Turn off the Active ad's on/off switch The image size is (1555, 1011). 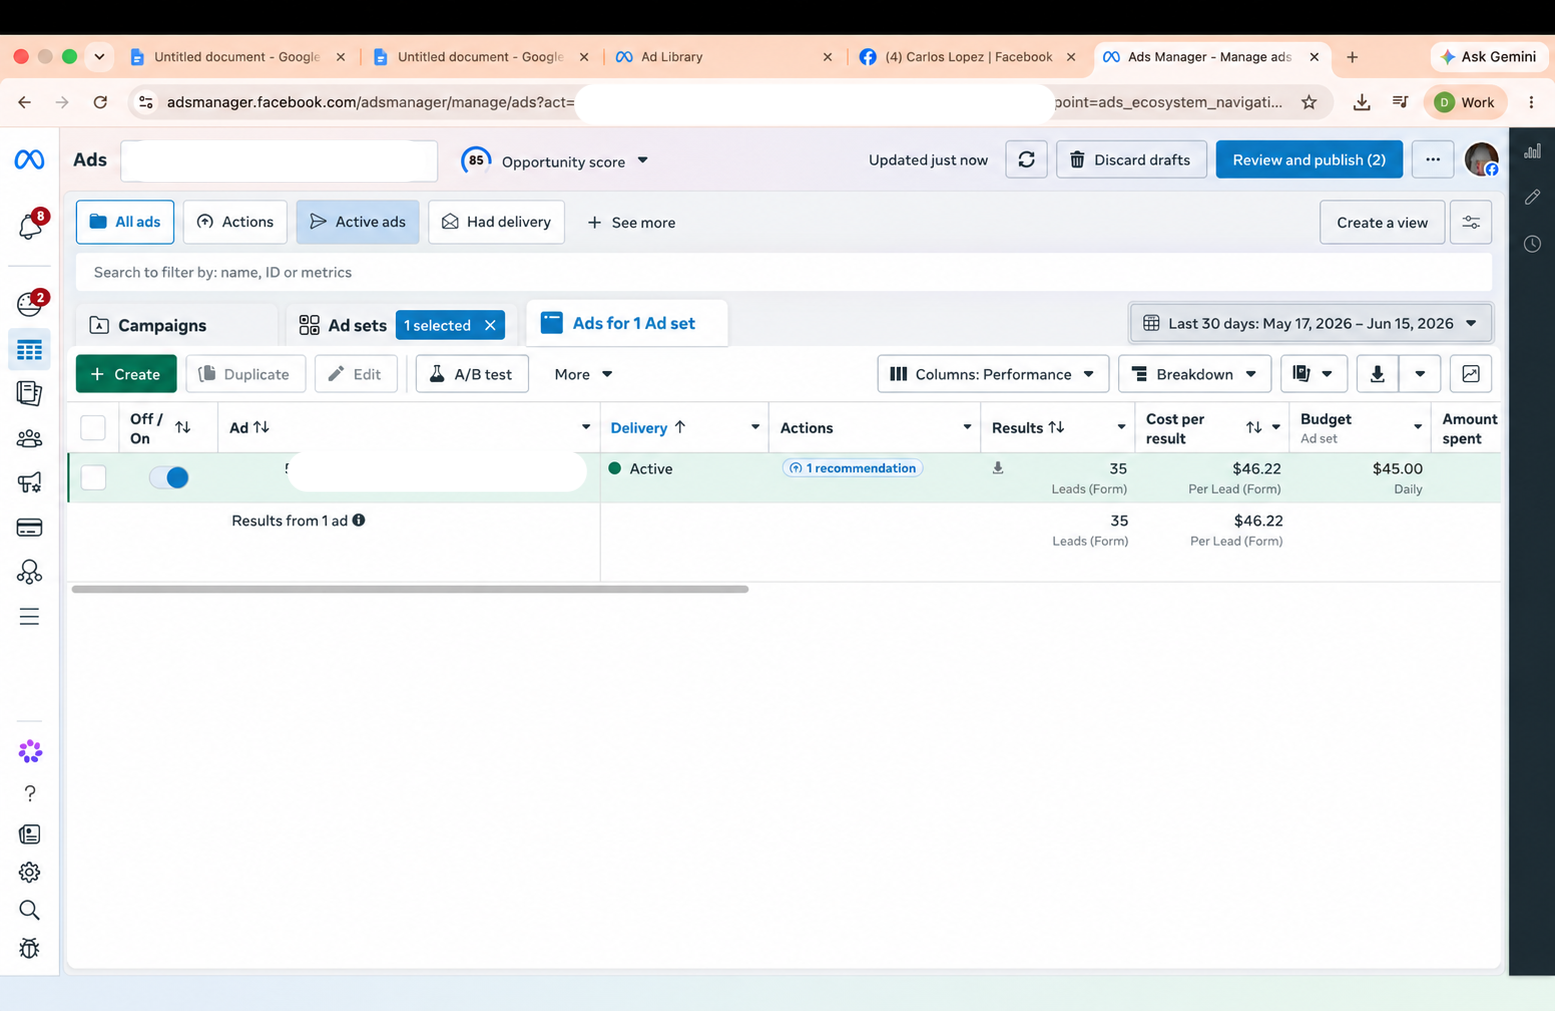tap(169, 478)
